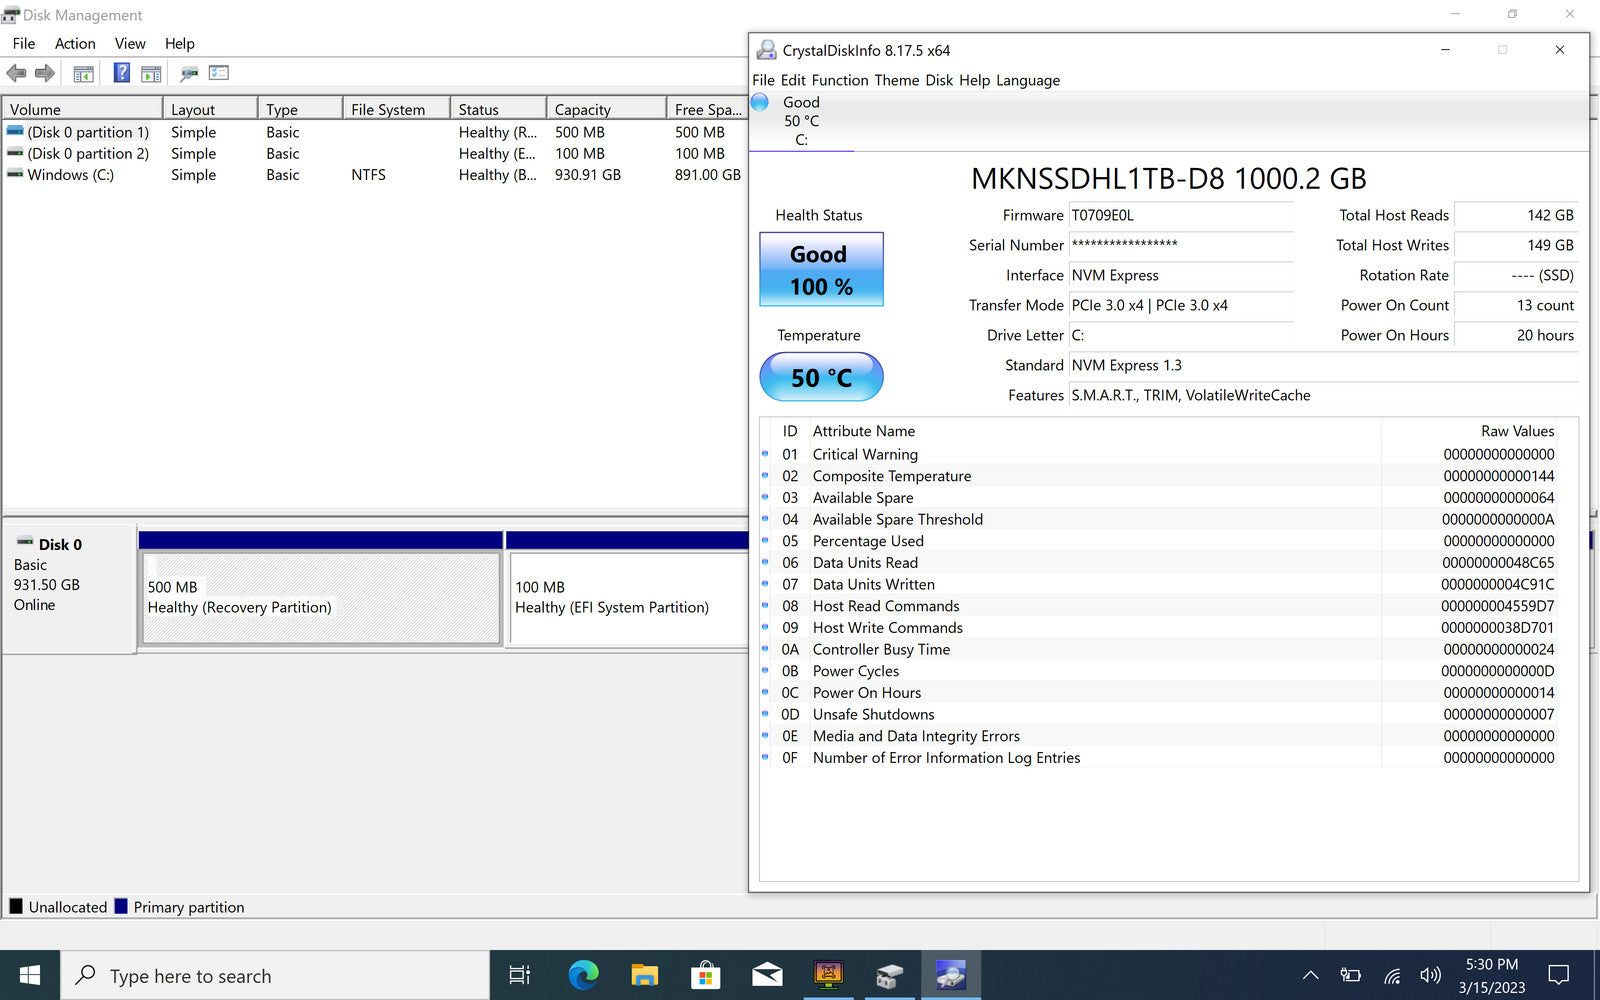Open CrystalDiskInfo Edit menu
The width and height of the screenshot is (1600, 1000).
click(x=793, y=80)
